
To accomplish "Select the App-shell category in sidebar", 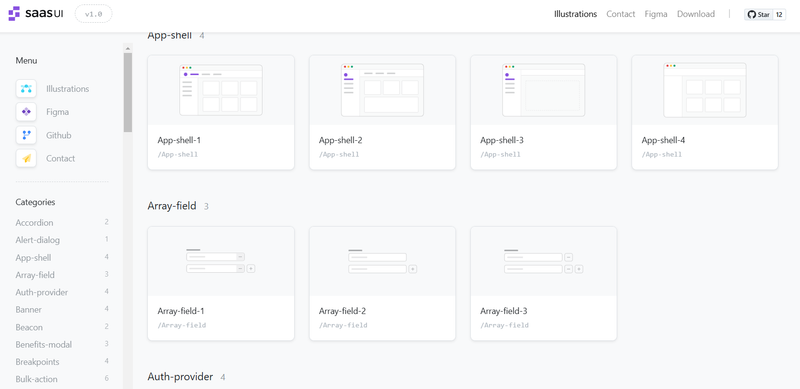I will [x=33, y=258].
